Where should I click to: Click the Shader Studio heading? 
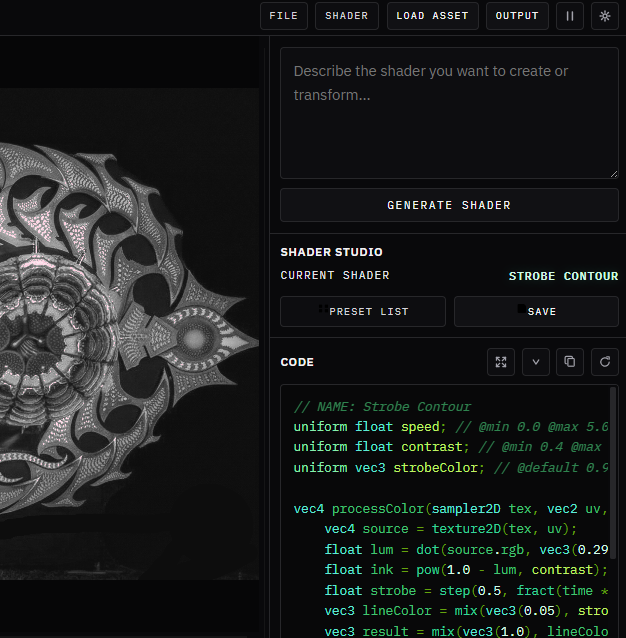coord(332,252)
